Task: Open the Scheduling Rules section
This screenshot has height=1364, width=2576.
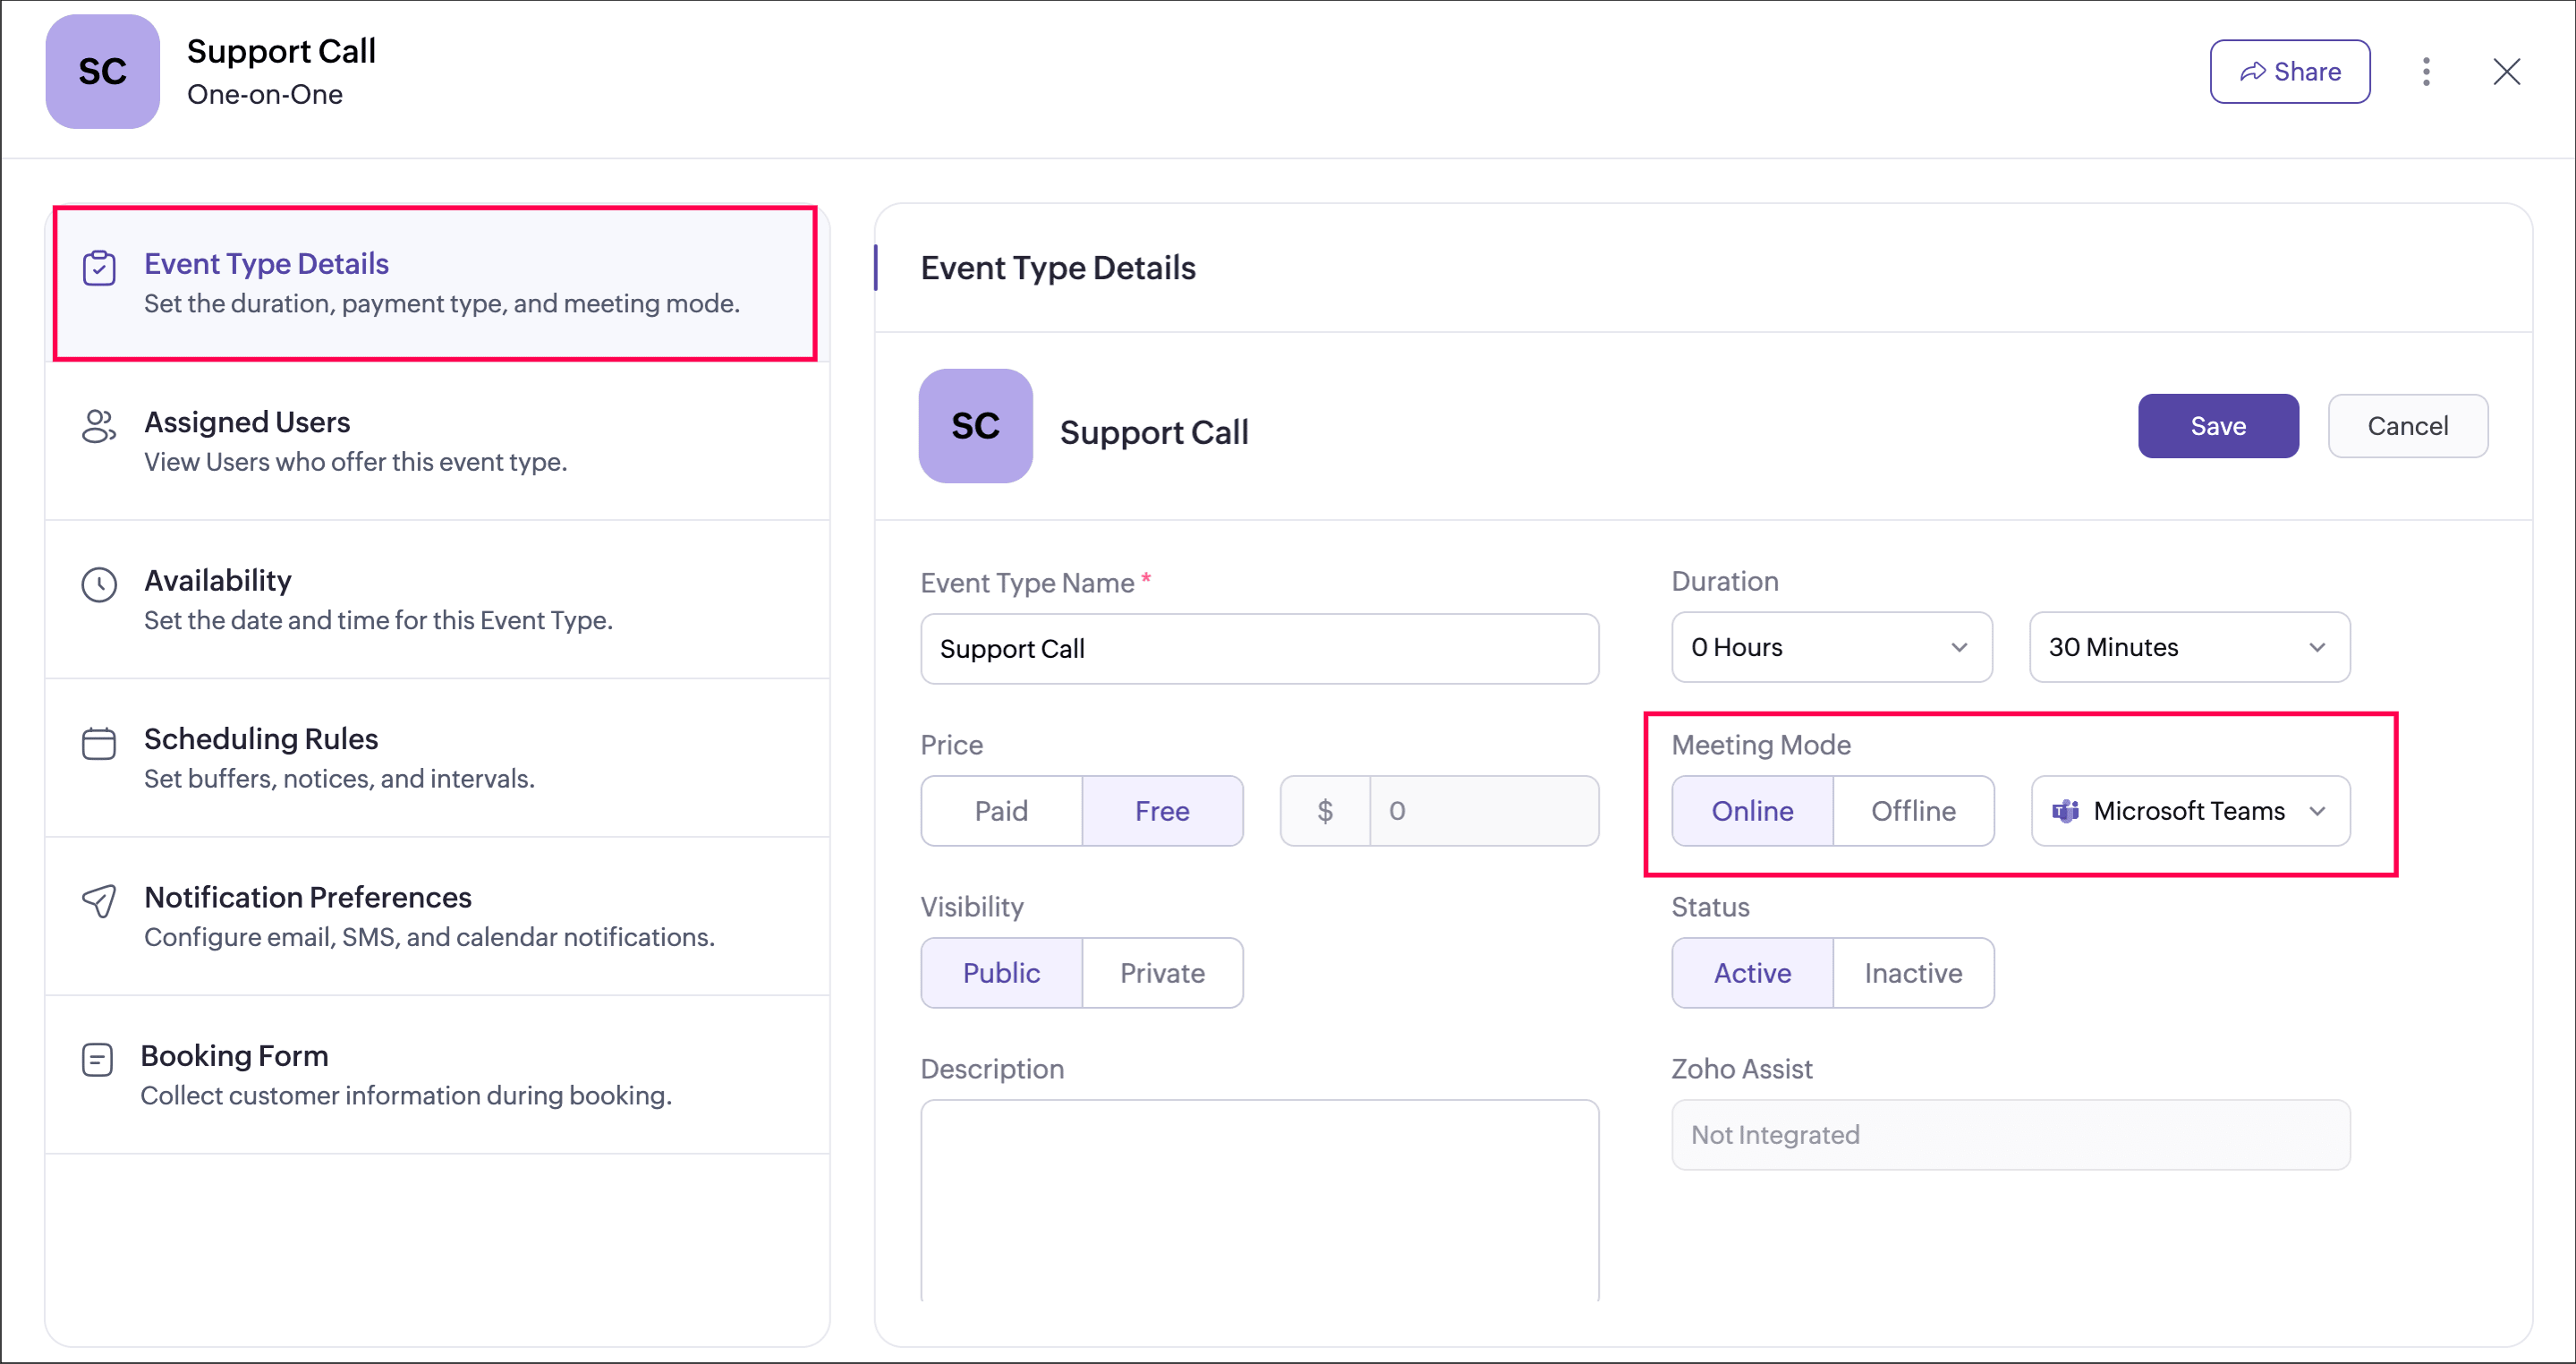Action: coord(261,739)
